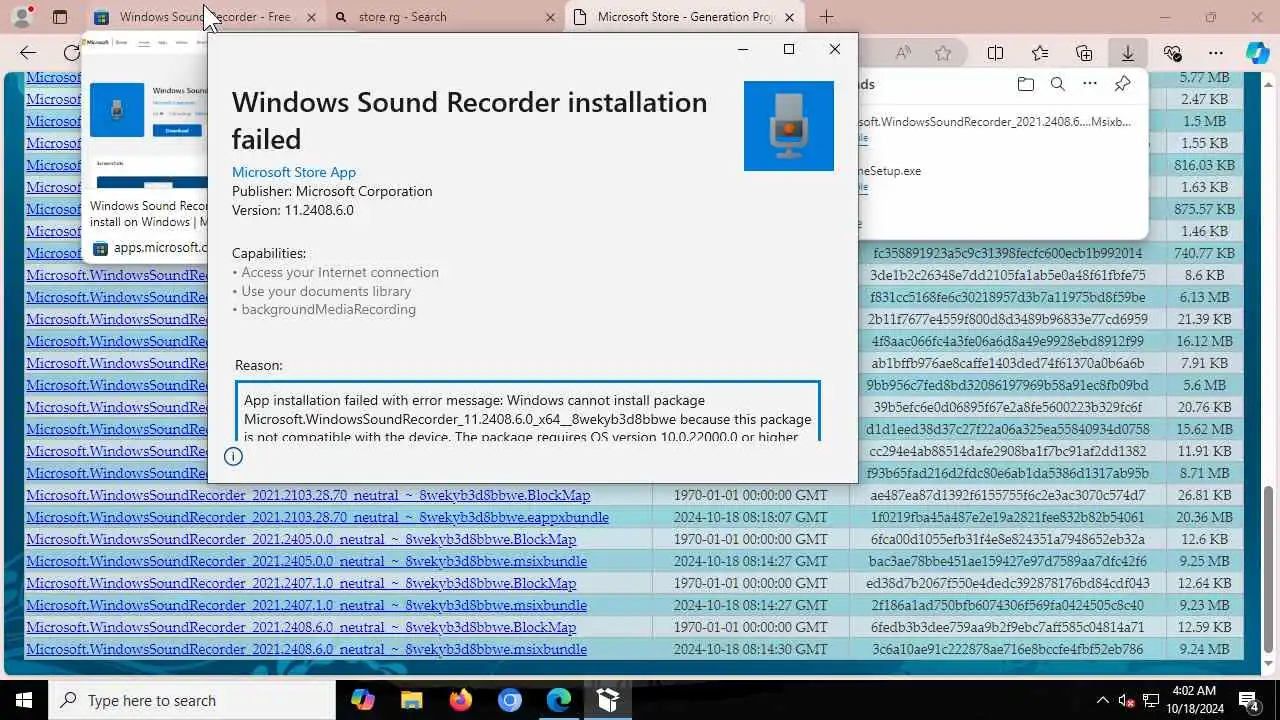Switch to Edge on the taskbar
The height and width of the screenshot is (720, 1280).
pyautogui.click(x=559, y=700)
